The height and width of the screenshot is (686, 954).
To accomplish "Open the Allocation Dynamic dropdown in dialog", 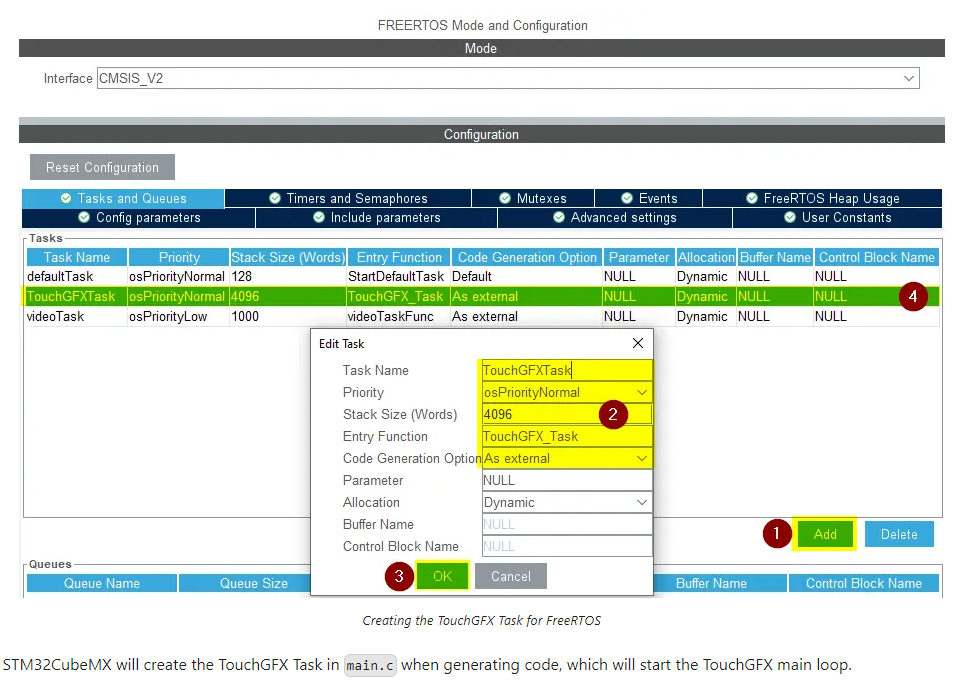I will [x=567, y=502].
